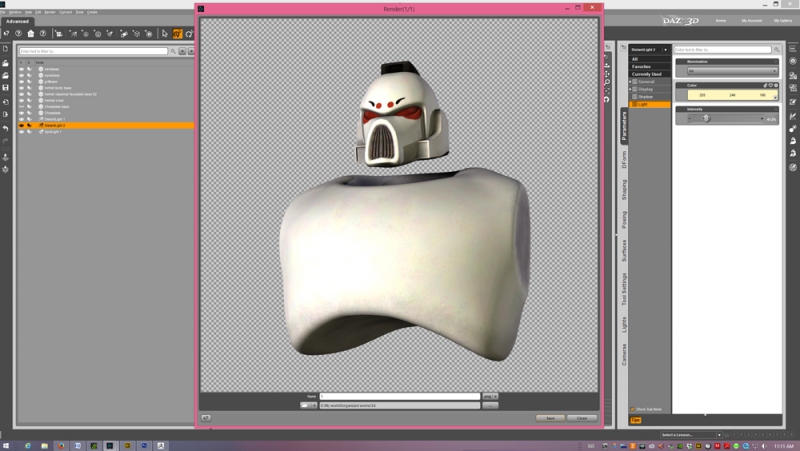
Task: Click the search magnifier in Scene pane
Action: tap(173, 51)
